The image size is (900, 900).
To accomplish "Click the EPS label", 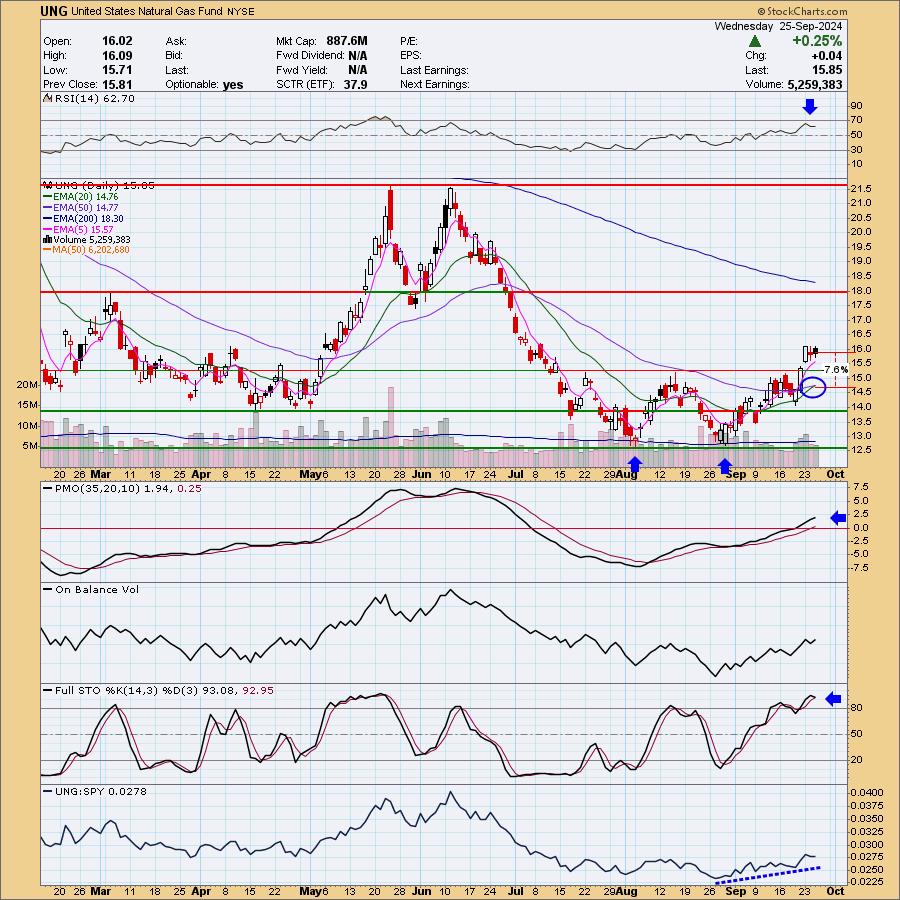I will pyautogui.click(x=411, y=56).
